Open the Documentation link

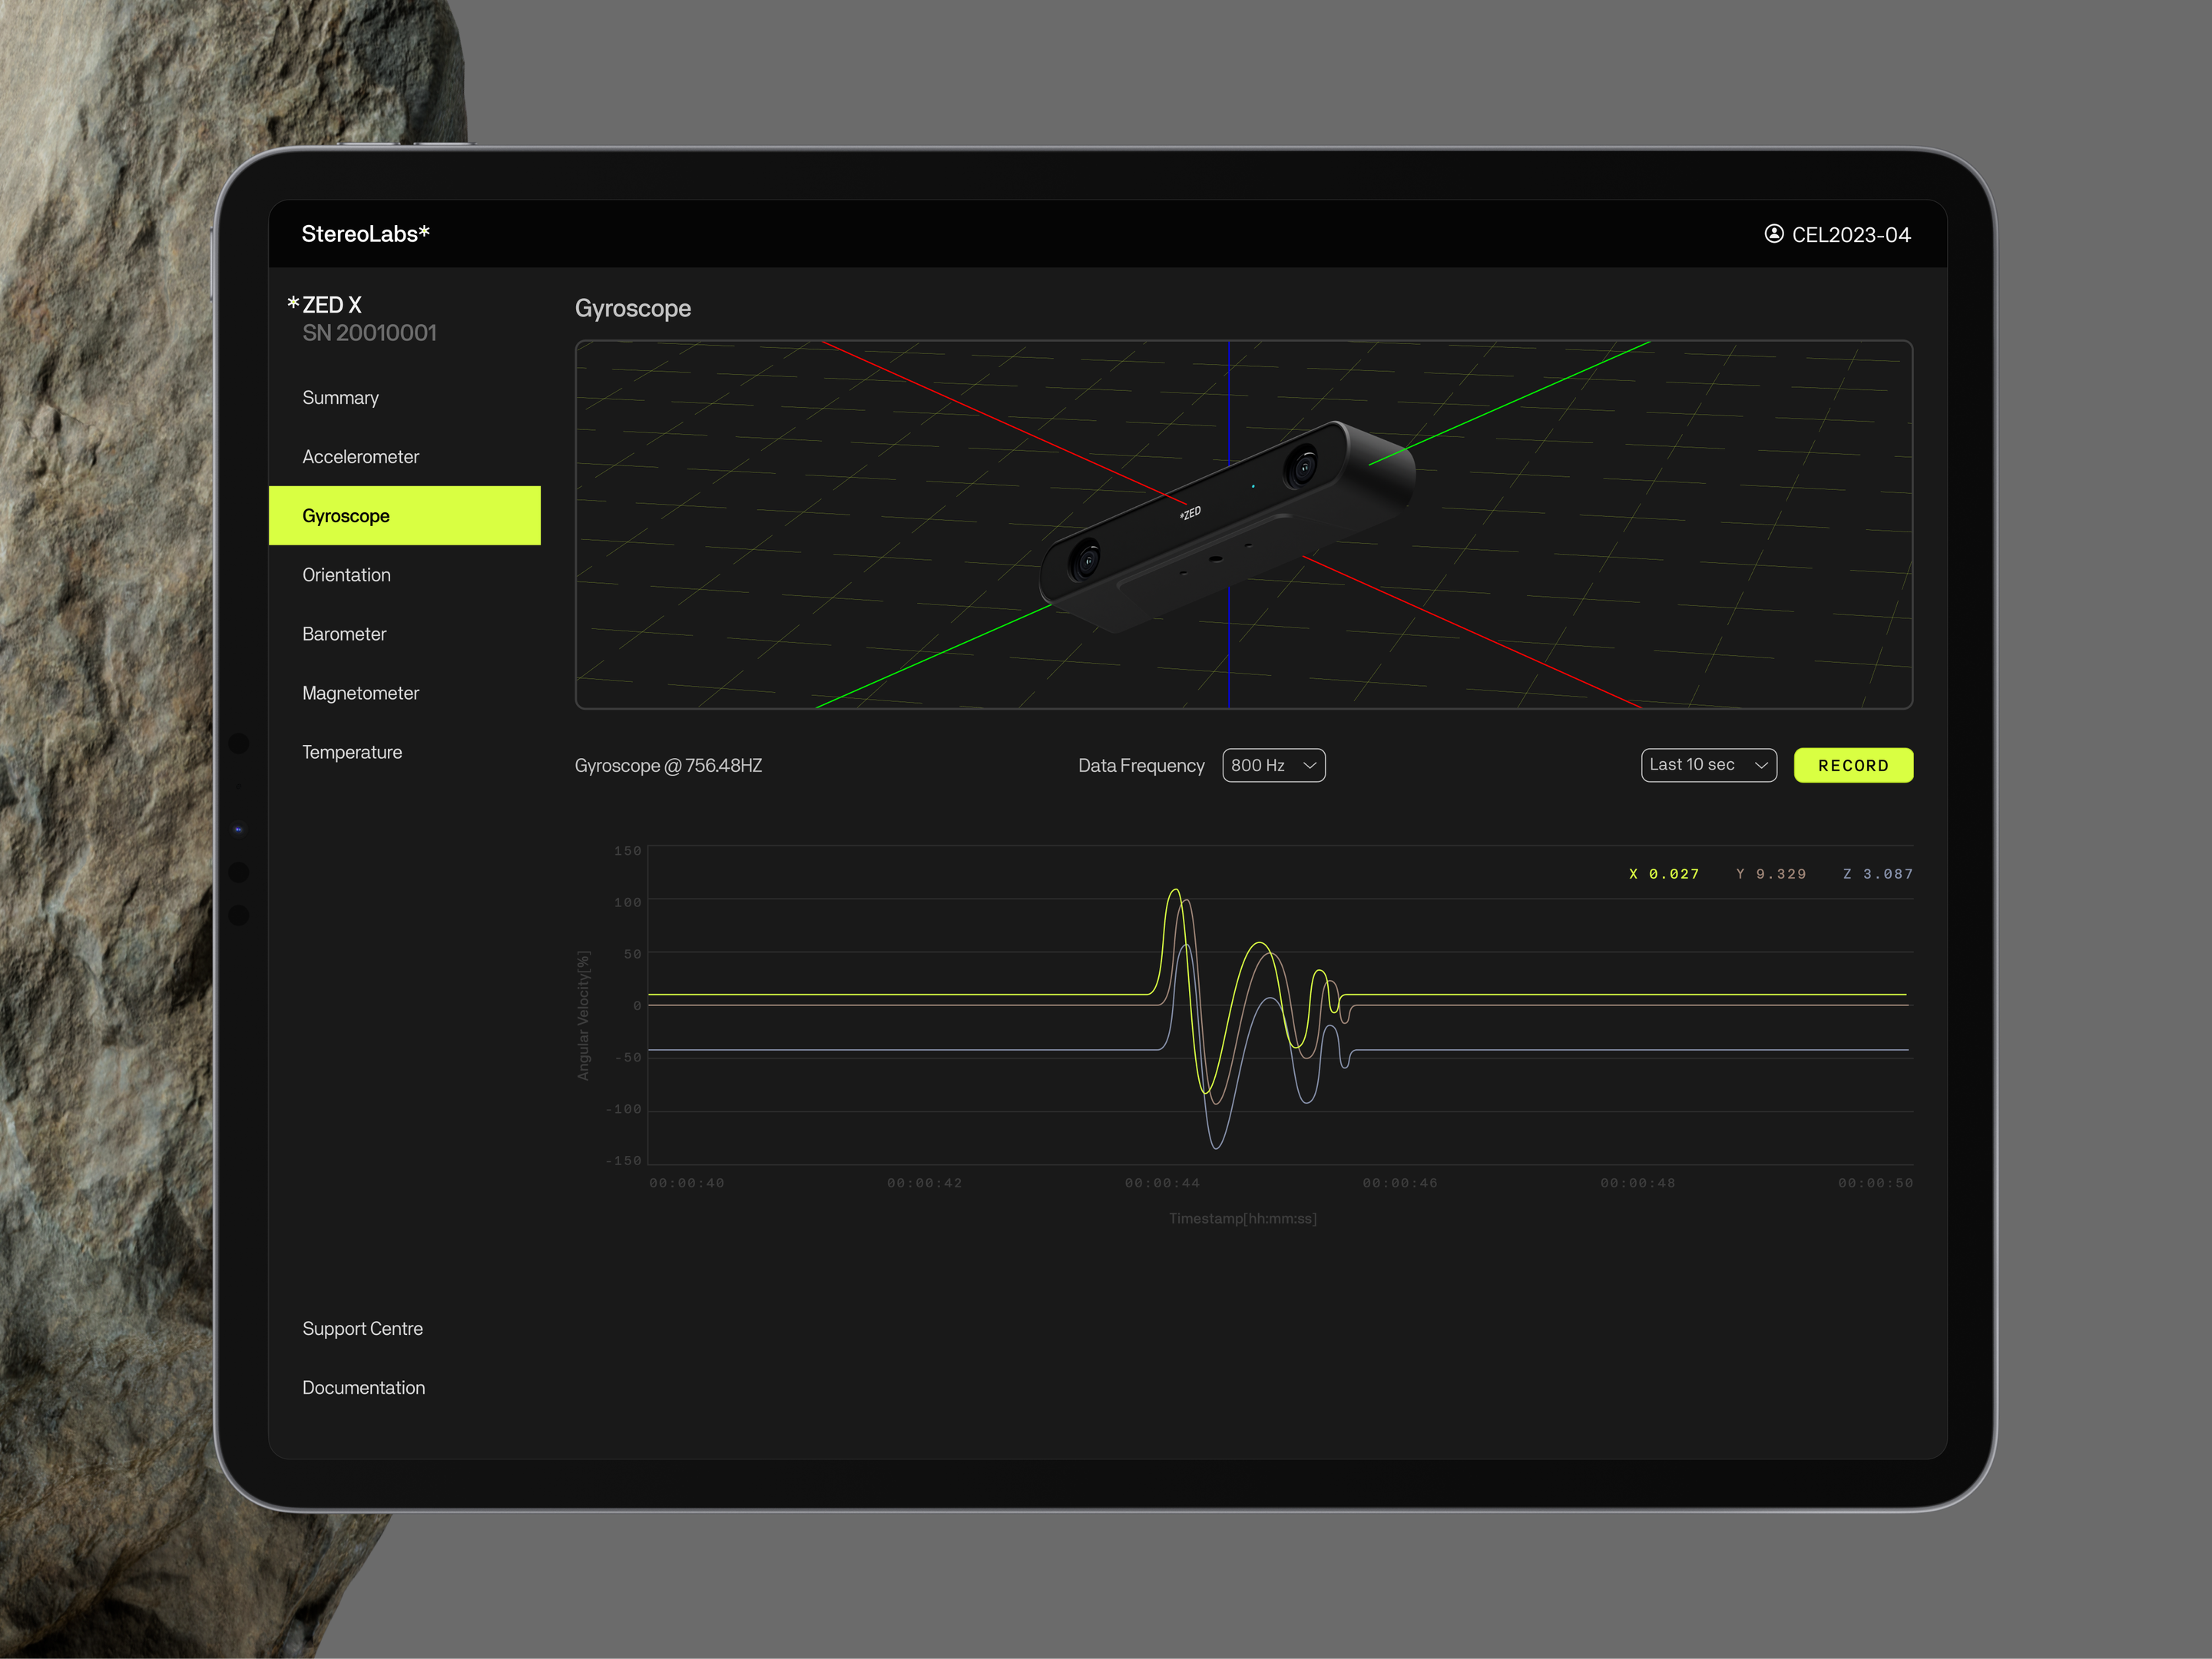coord(363,1388)
